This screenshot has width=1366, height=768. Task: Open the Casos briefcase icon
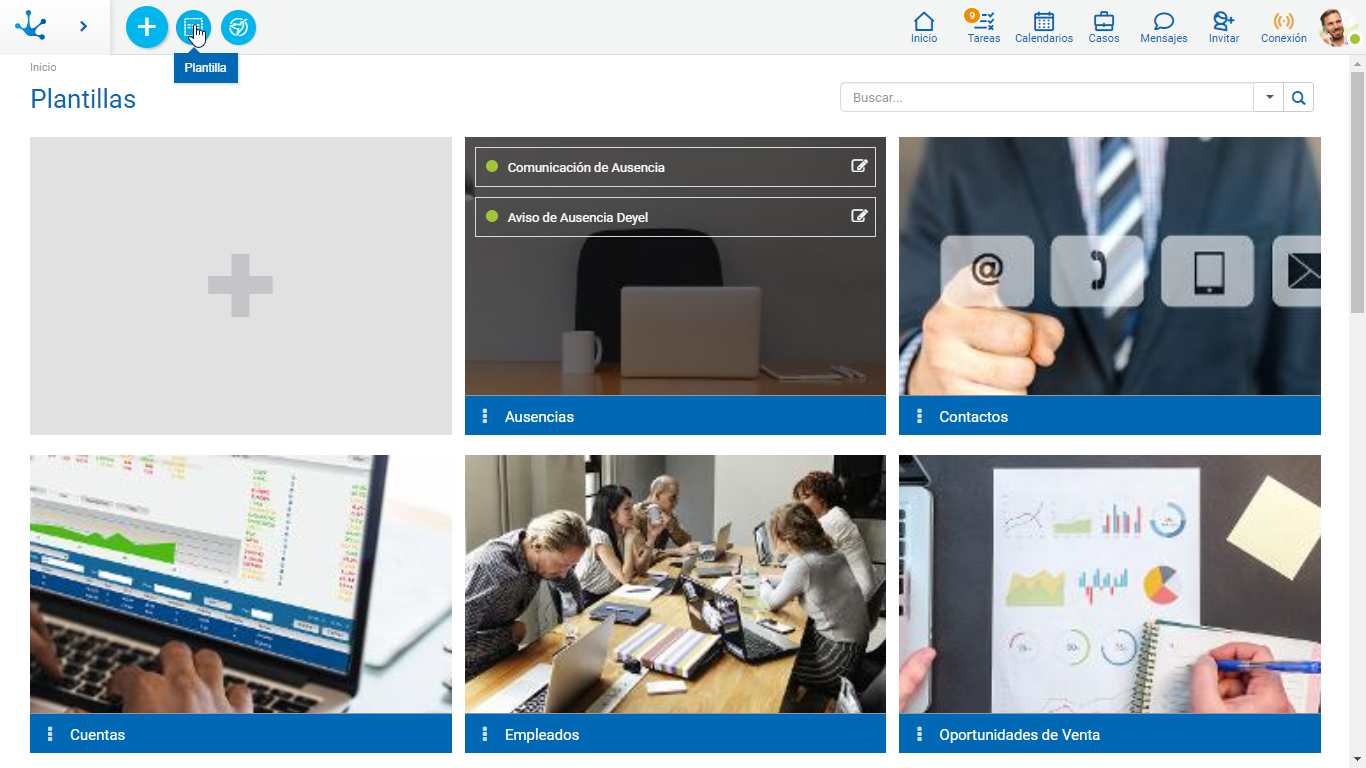(x=1103, y=27)
